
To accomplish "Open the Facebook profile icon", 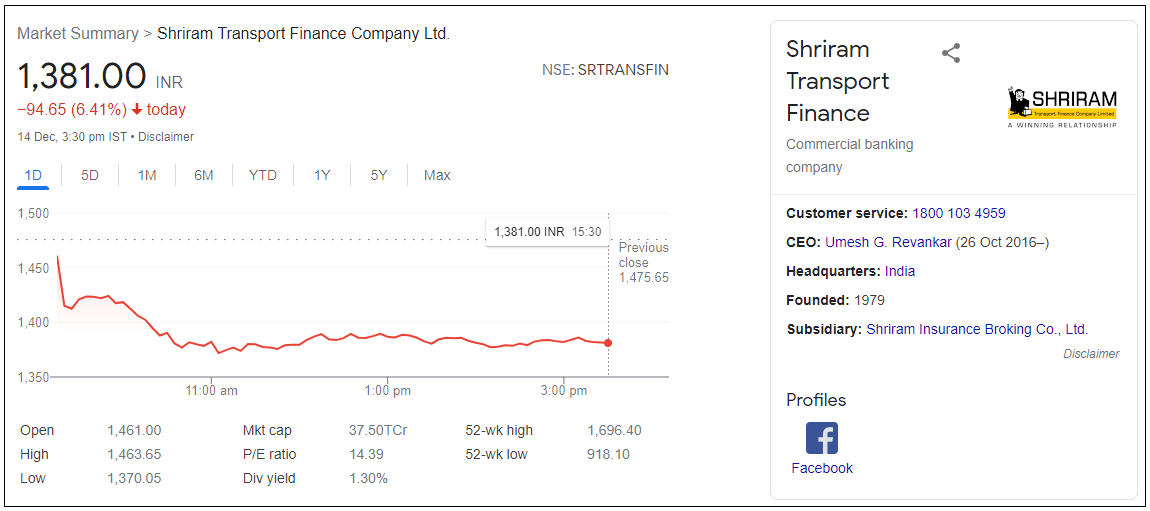I will (822, 438).
